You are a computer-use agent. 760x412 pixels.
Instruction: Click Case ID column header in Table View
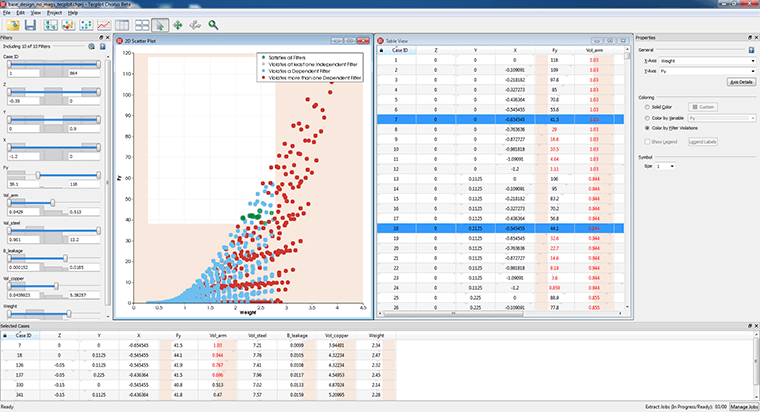click(x=400, y=50)
